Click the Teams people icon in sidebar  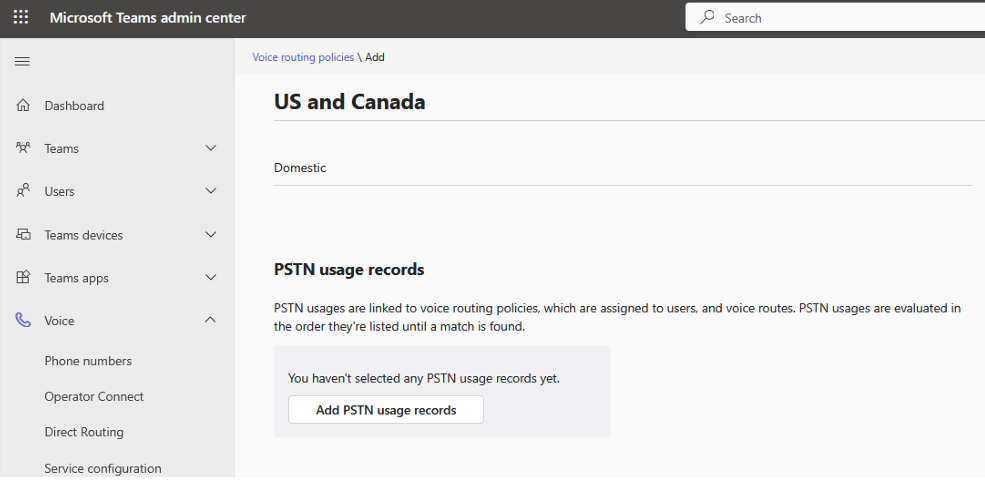tap(23, 148)
